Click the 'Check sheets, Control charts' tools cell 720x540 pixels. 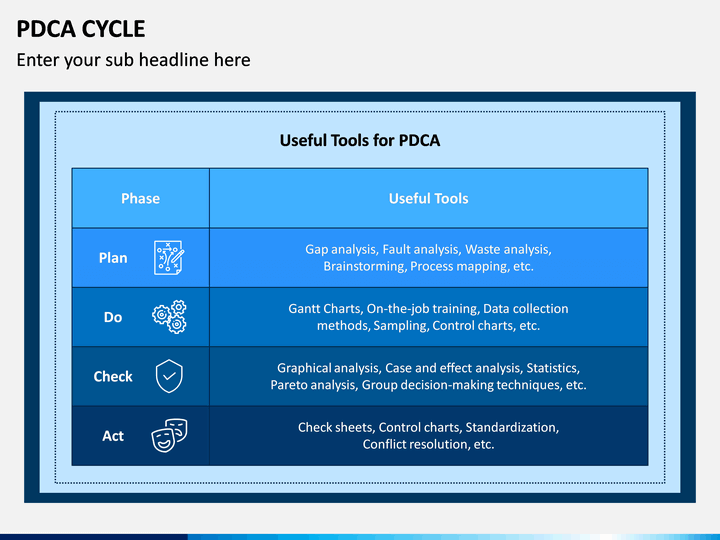428,435
